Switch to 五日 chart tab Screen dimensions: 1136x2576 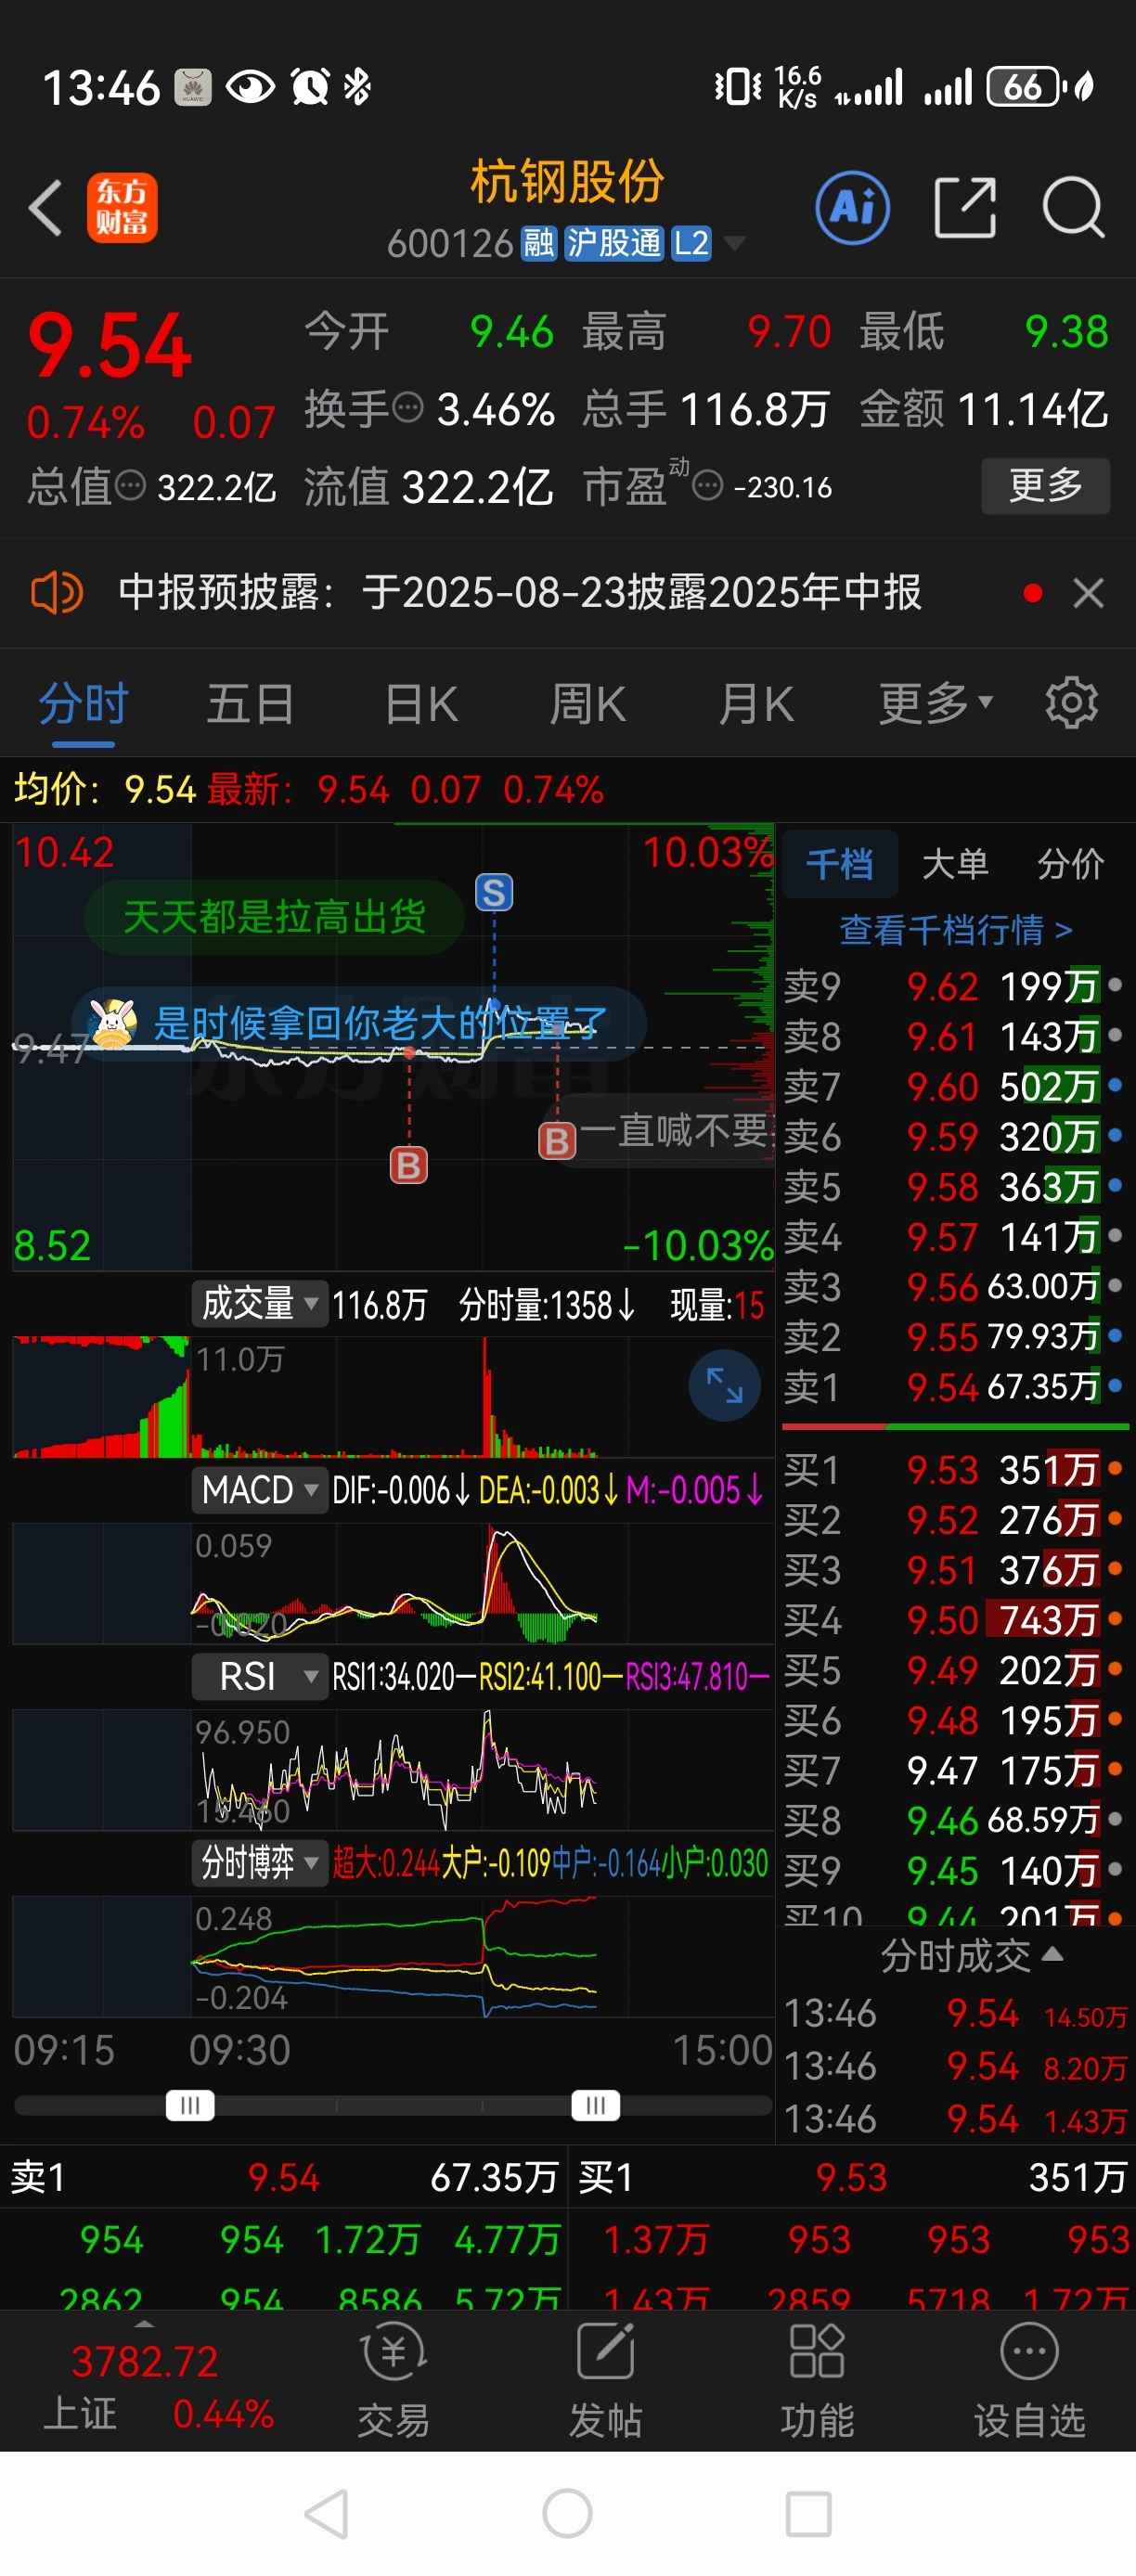(250, 703)
